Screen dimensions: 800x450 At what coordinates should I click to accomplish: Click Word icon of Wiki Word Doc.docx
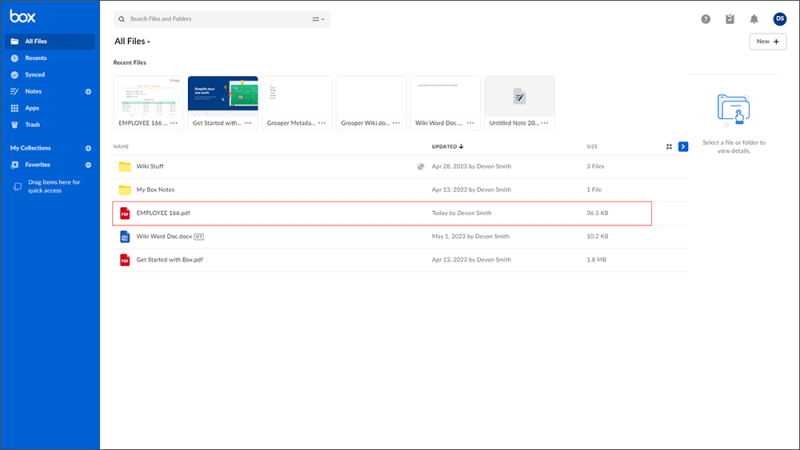click(124, 237)
